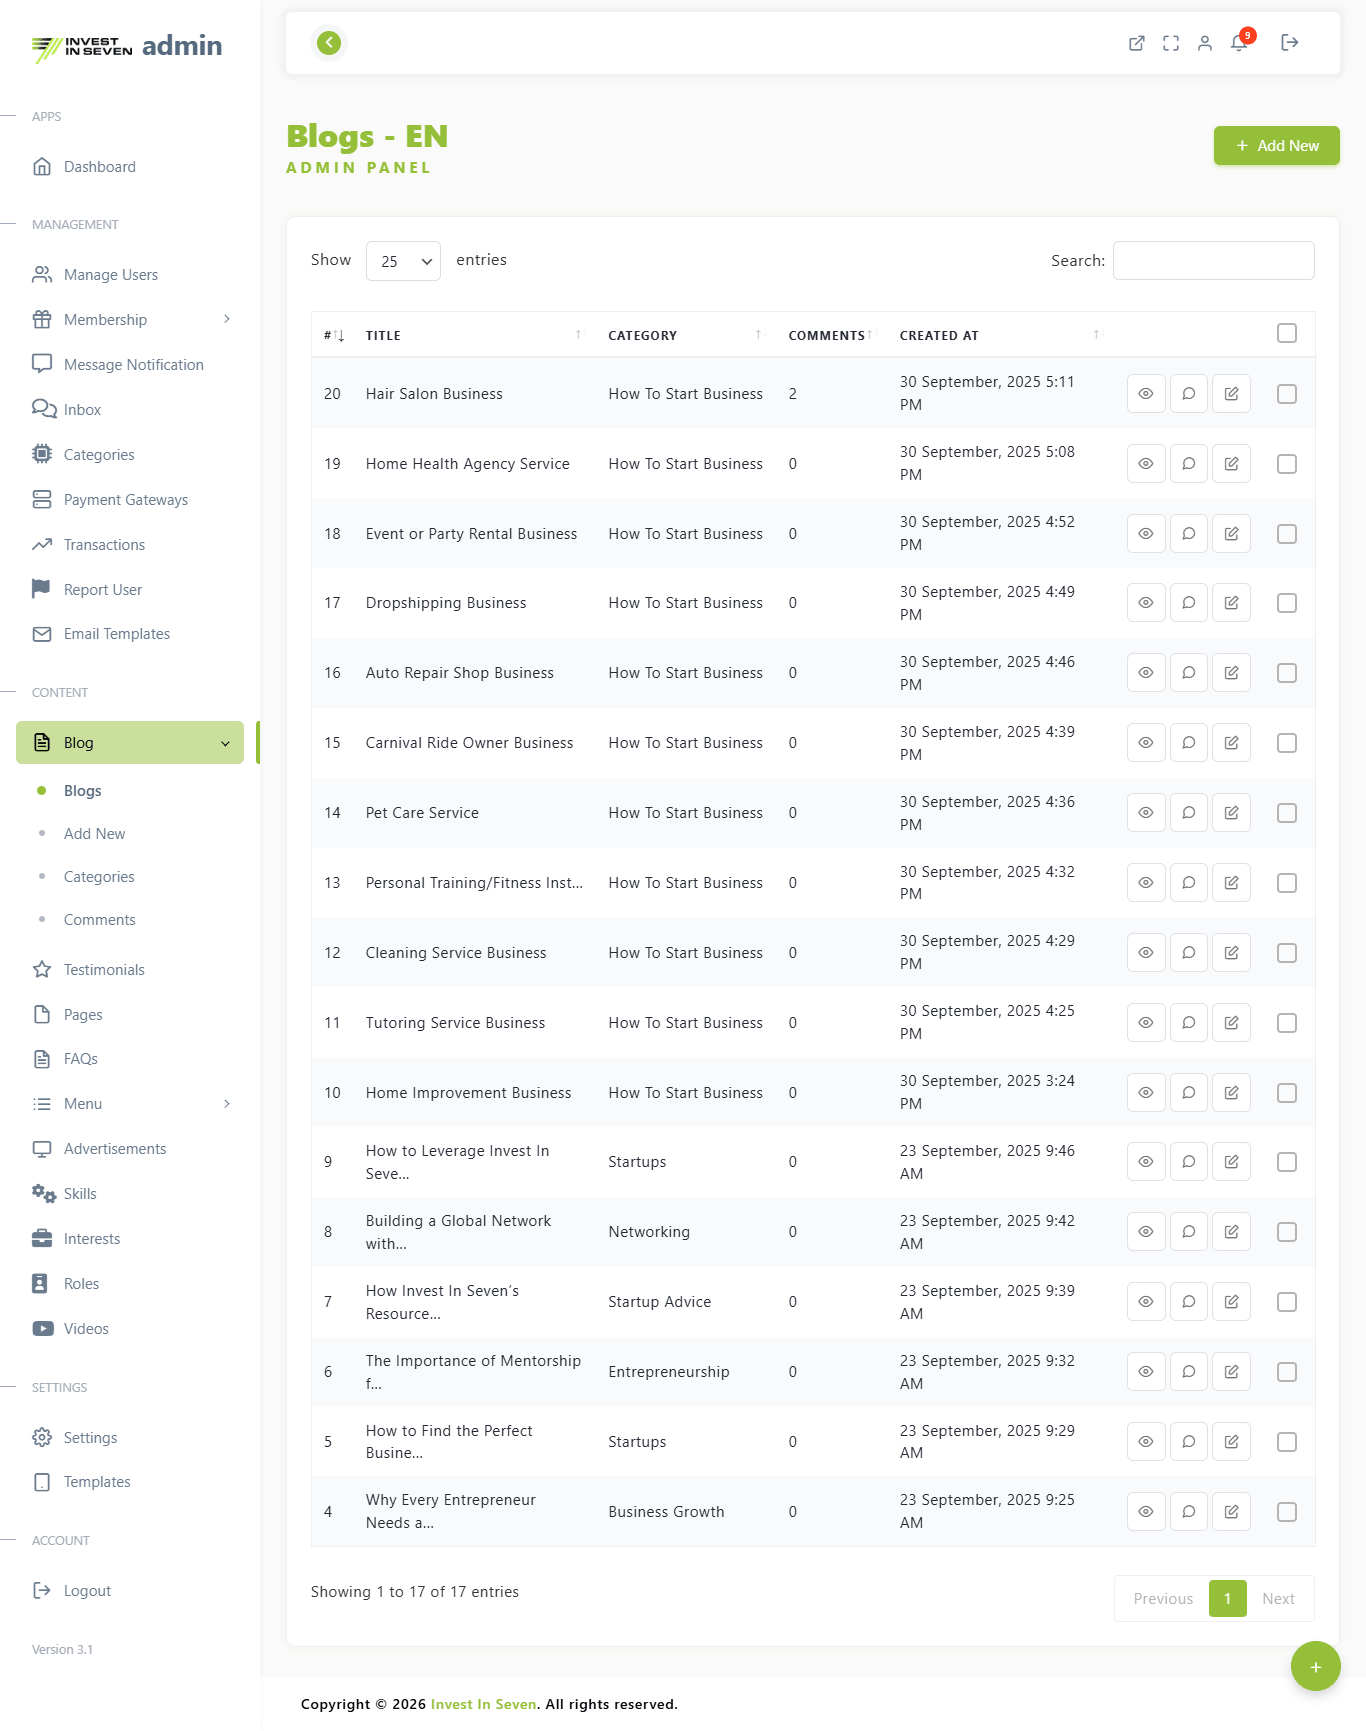The image size is (1366, 1731).
Task: Edit the Hair Salon Business blog
Action: click(x=1231, y=394)
